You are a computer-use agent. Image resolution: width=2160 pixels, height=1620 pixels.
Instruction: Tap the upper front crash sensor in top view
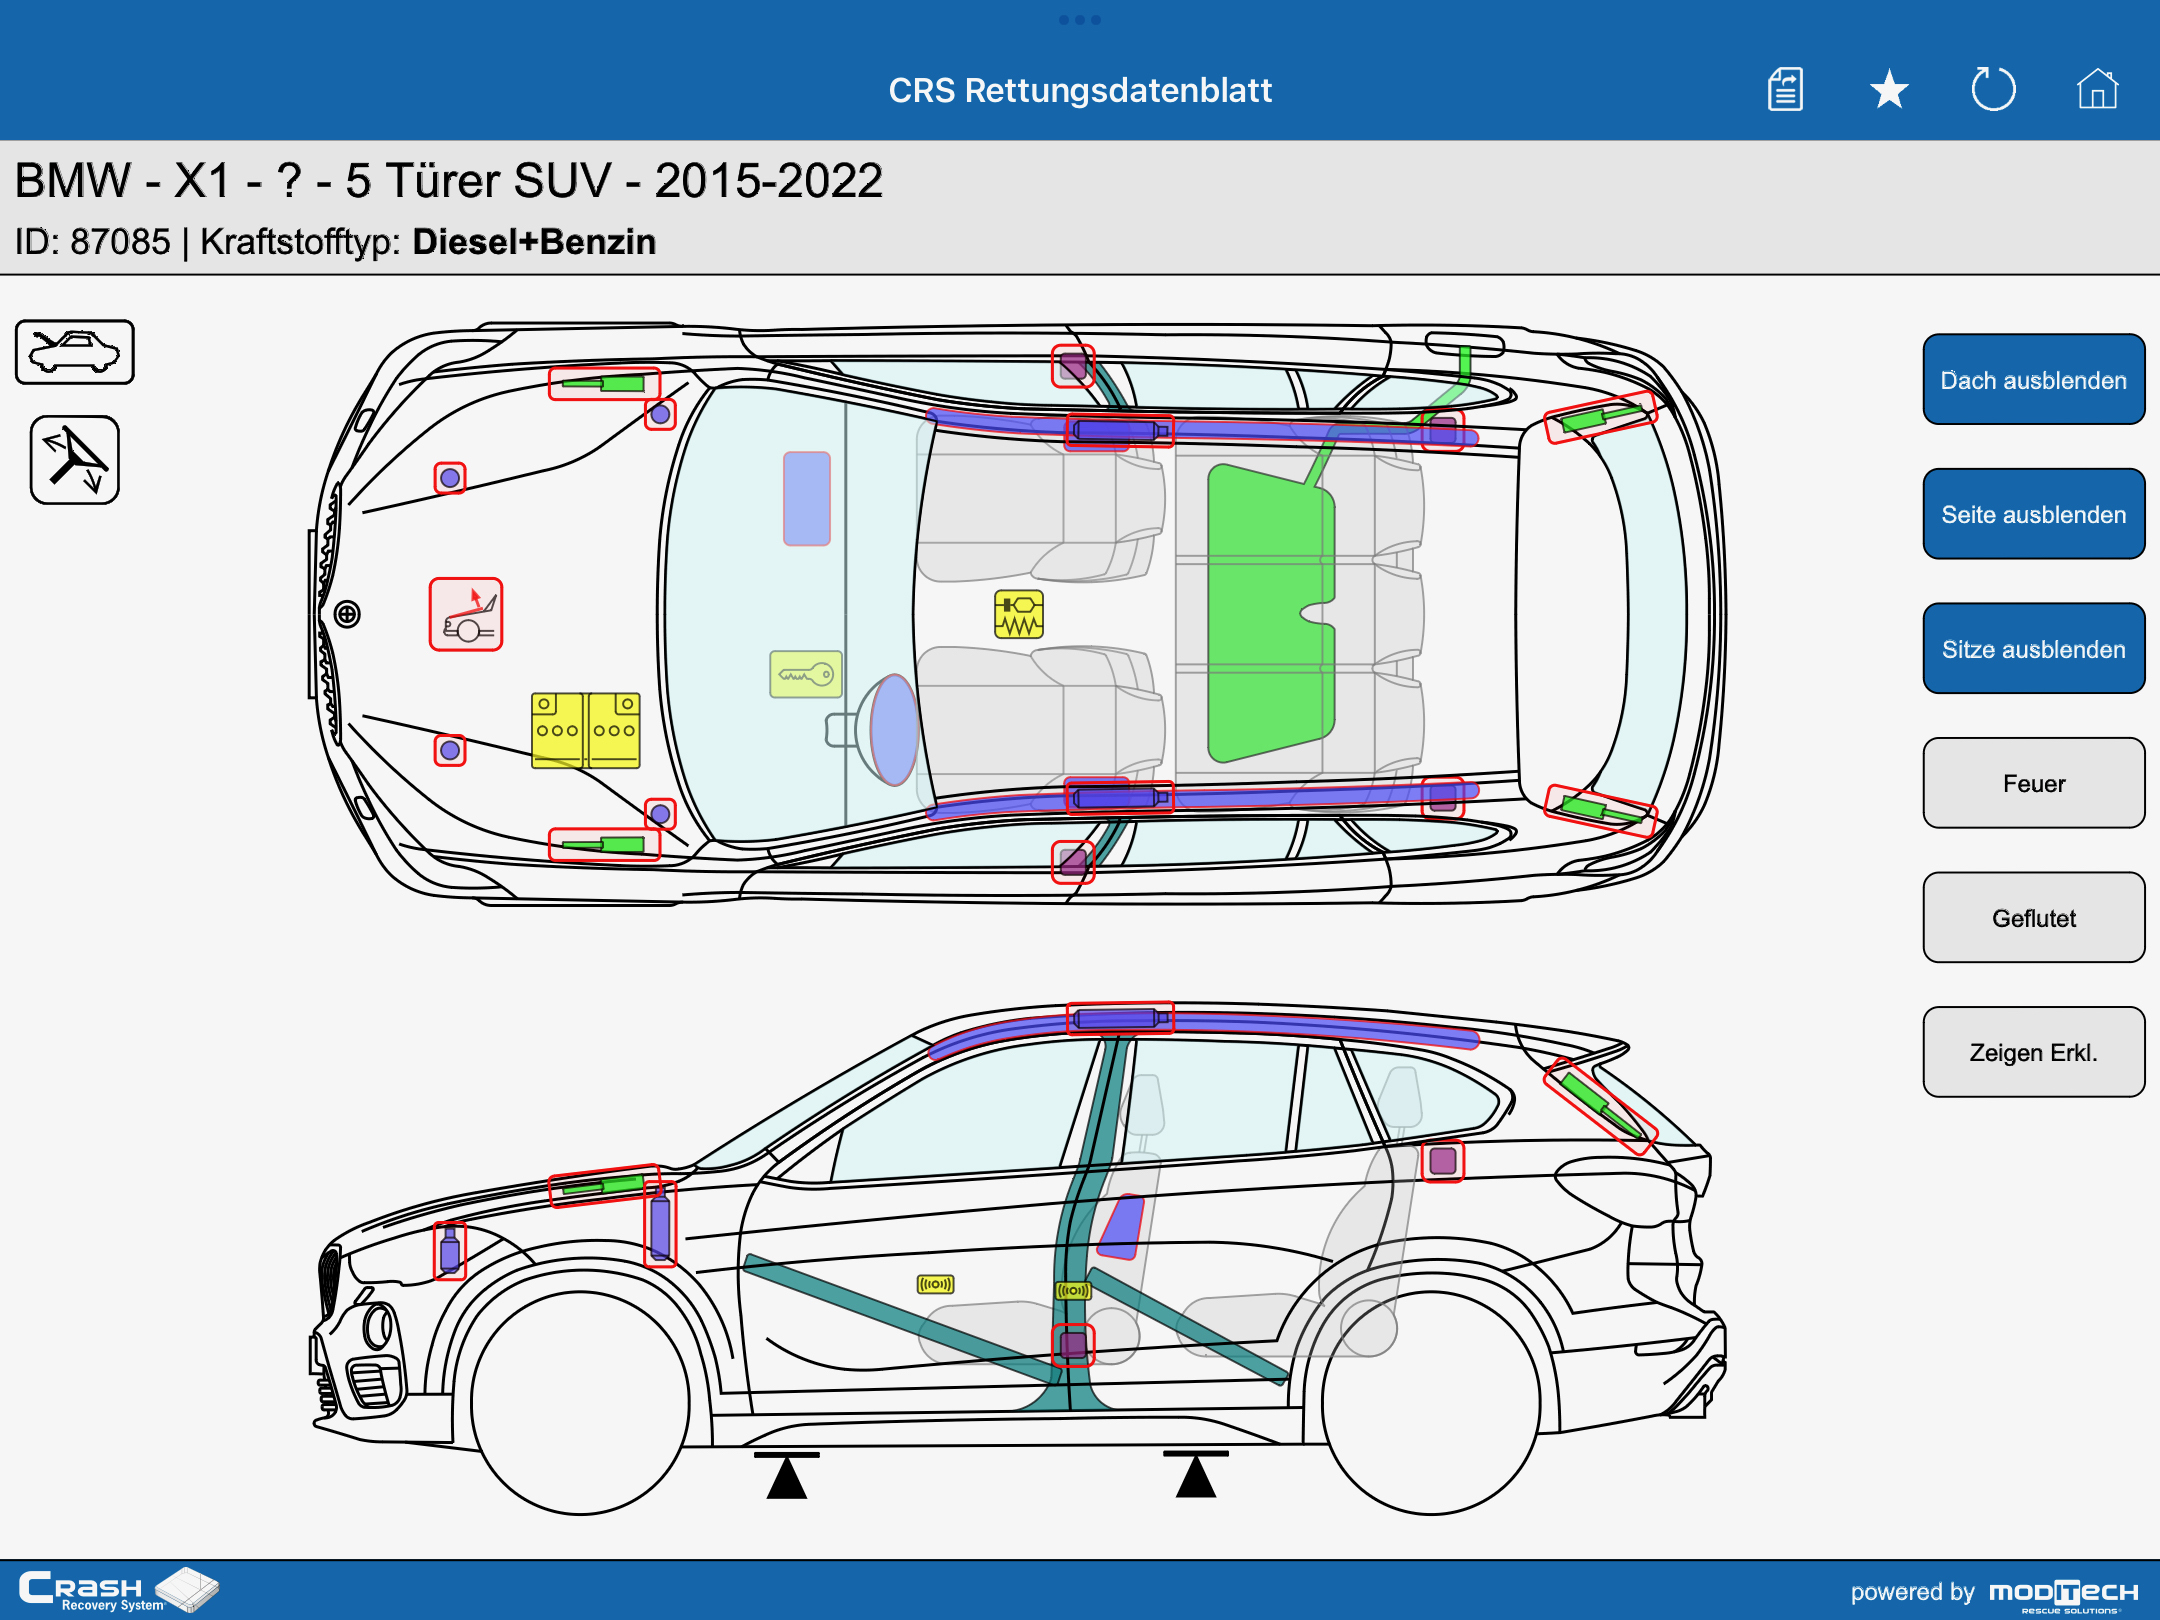450,478
